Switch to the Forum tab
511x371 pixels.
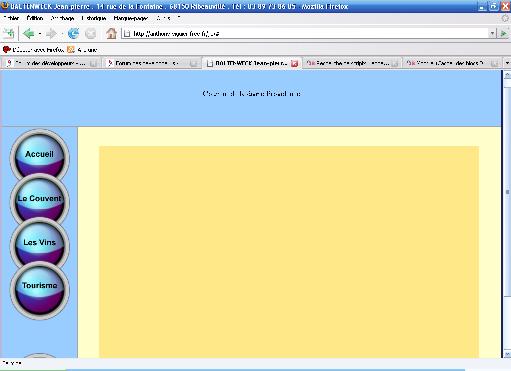[x=151, y=63]
